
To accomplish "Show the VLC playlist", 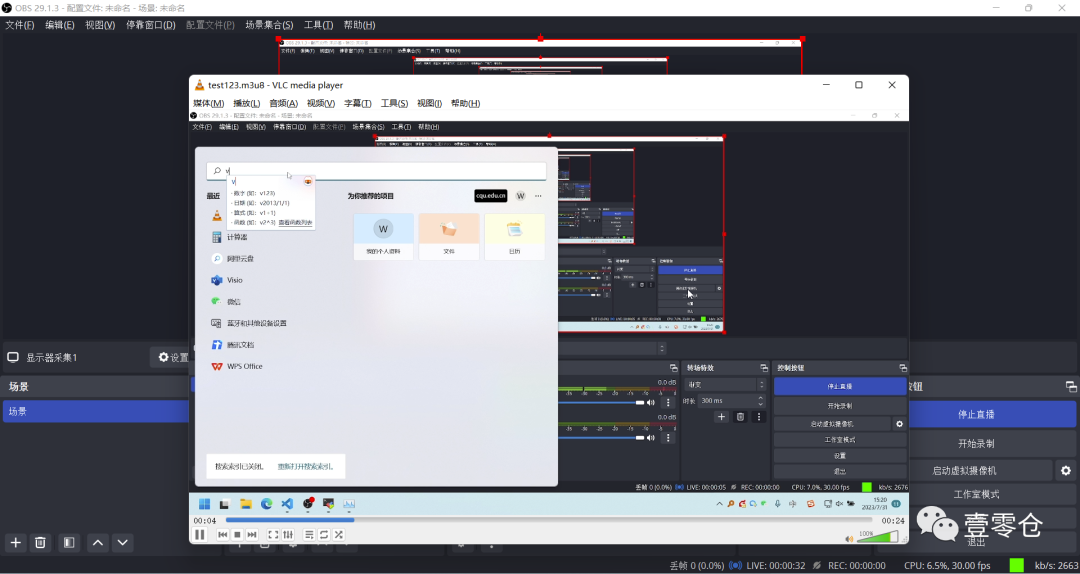I will click(309, 535).
